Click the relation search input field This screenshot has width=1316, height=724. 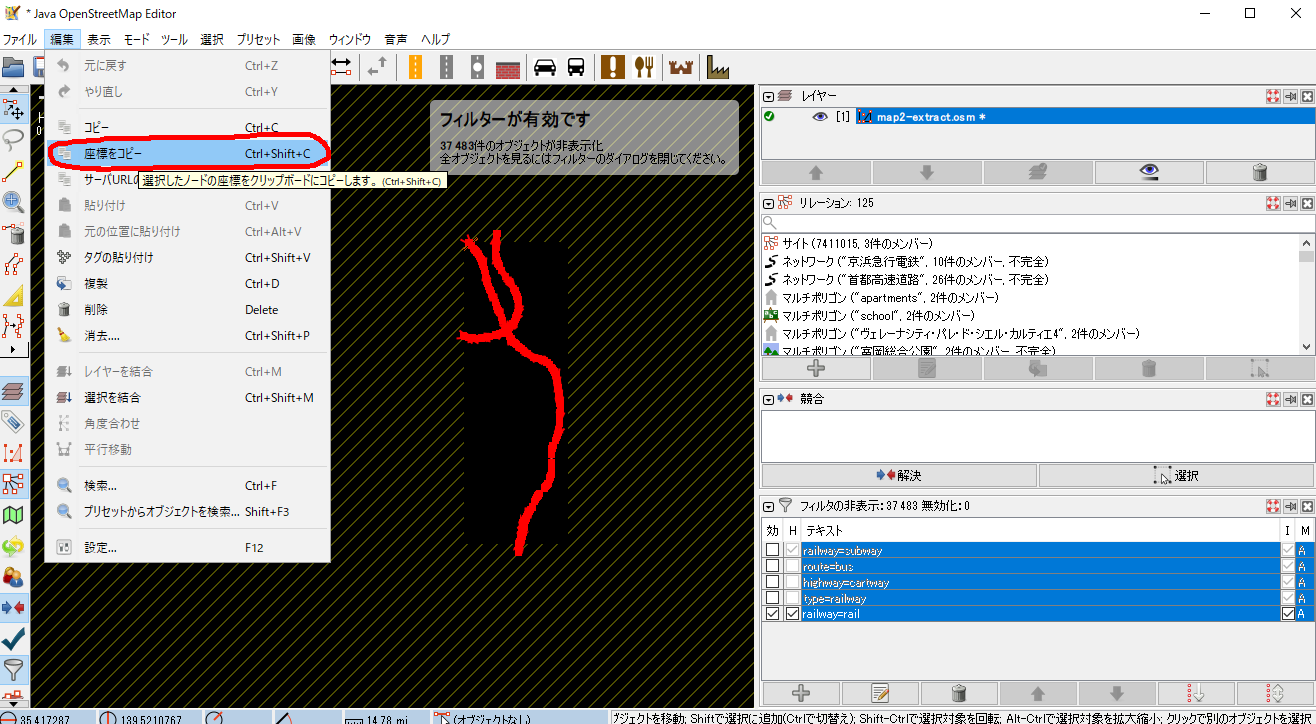pyautogui.click(x=1035, y=222)
